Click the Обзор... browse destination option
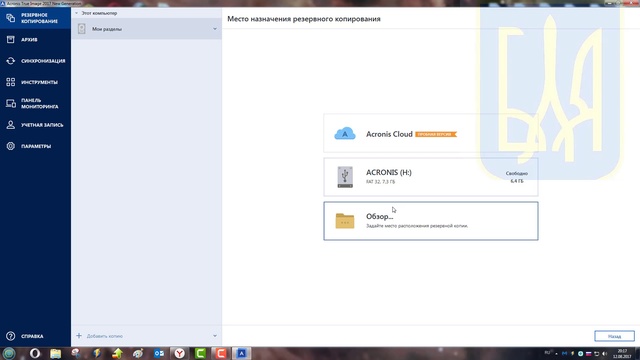Viewport: 640px width, 360px height. [431, 221]
